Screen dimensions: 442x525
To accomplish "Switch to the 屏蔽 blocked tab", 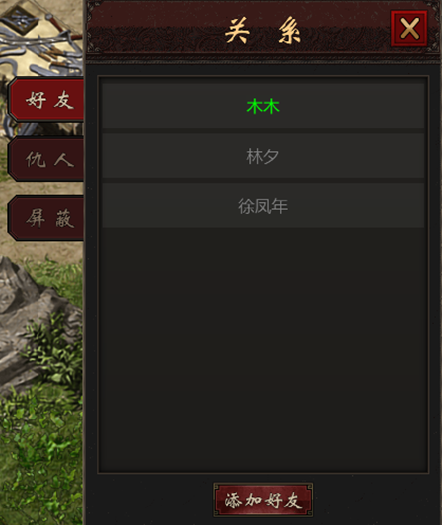I will (x=47, y=218).
